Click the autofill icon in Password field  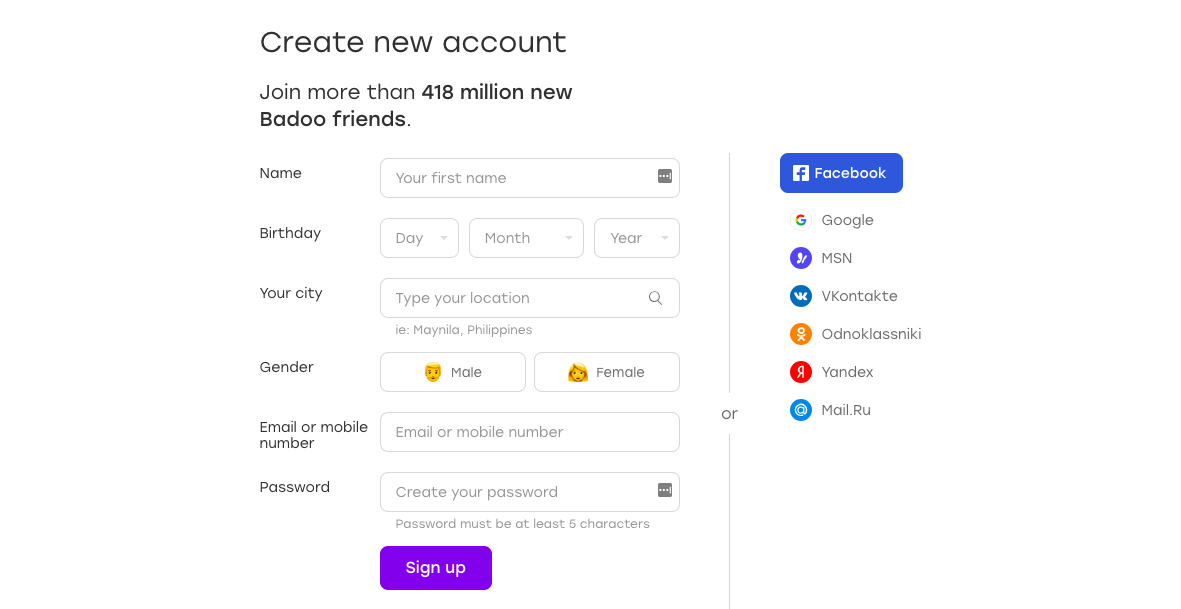click(x=665, y=490)
